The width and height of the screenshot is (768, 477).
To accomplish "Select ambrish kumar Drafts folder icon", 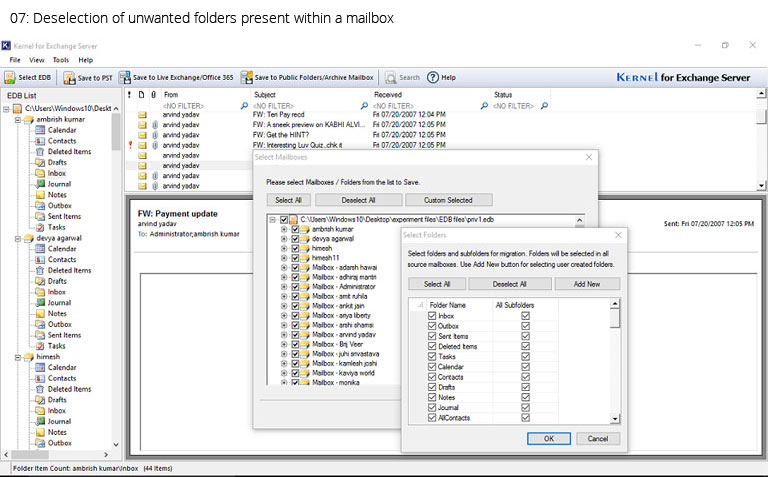I will (40, 163).
